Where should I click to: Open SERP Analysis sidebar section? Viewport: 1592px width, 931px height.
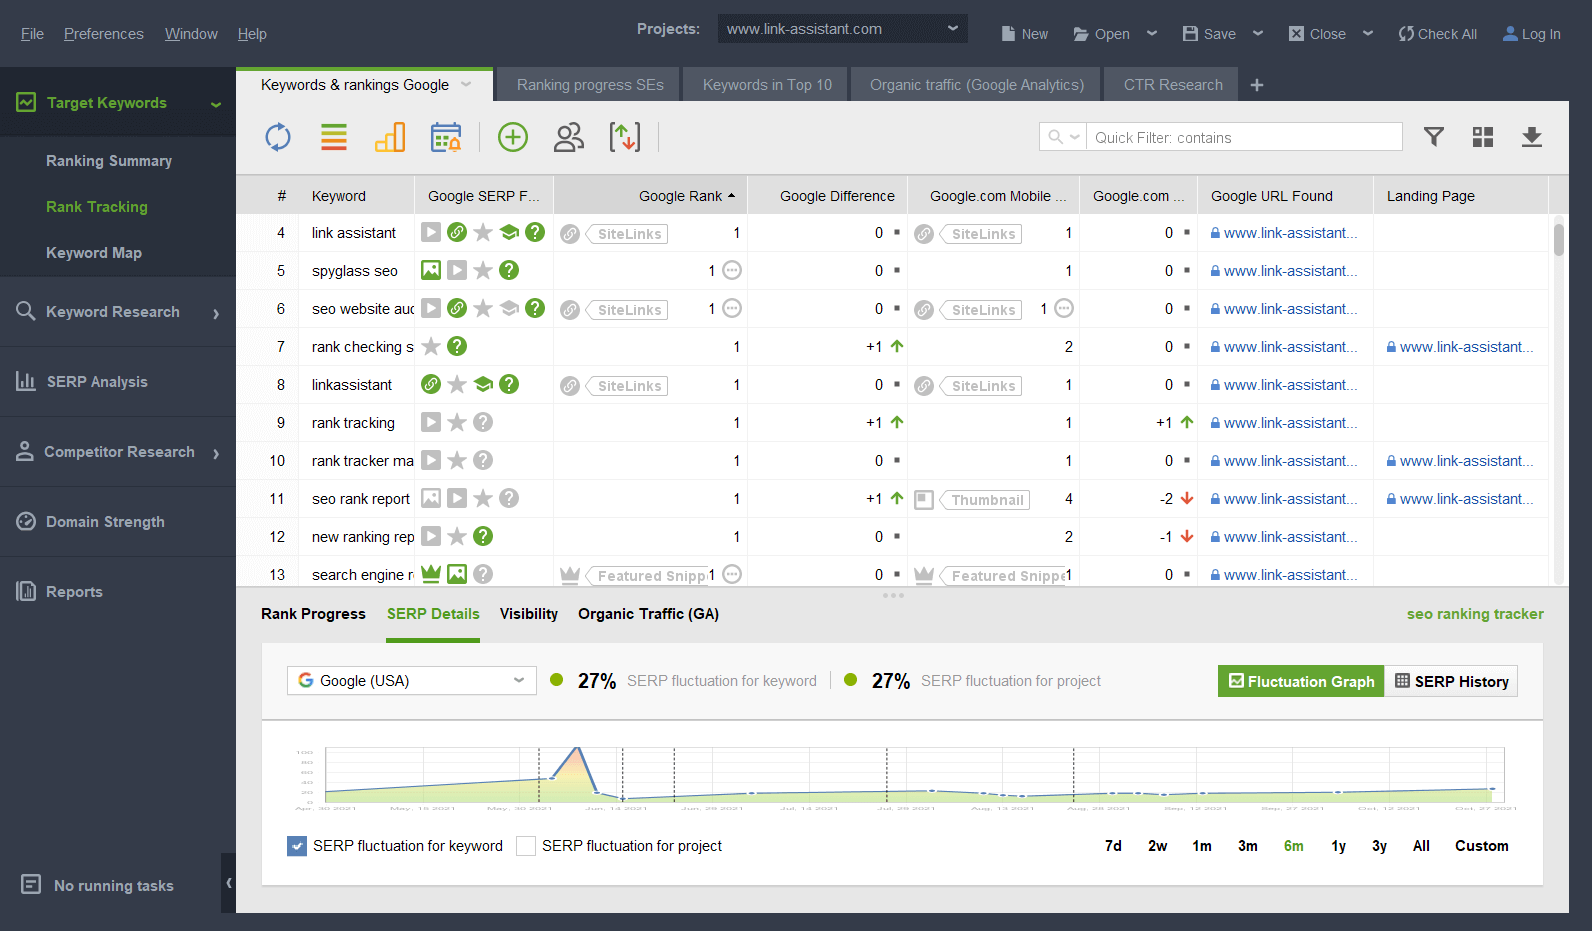coord(118,381)
